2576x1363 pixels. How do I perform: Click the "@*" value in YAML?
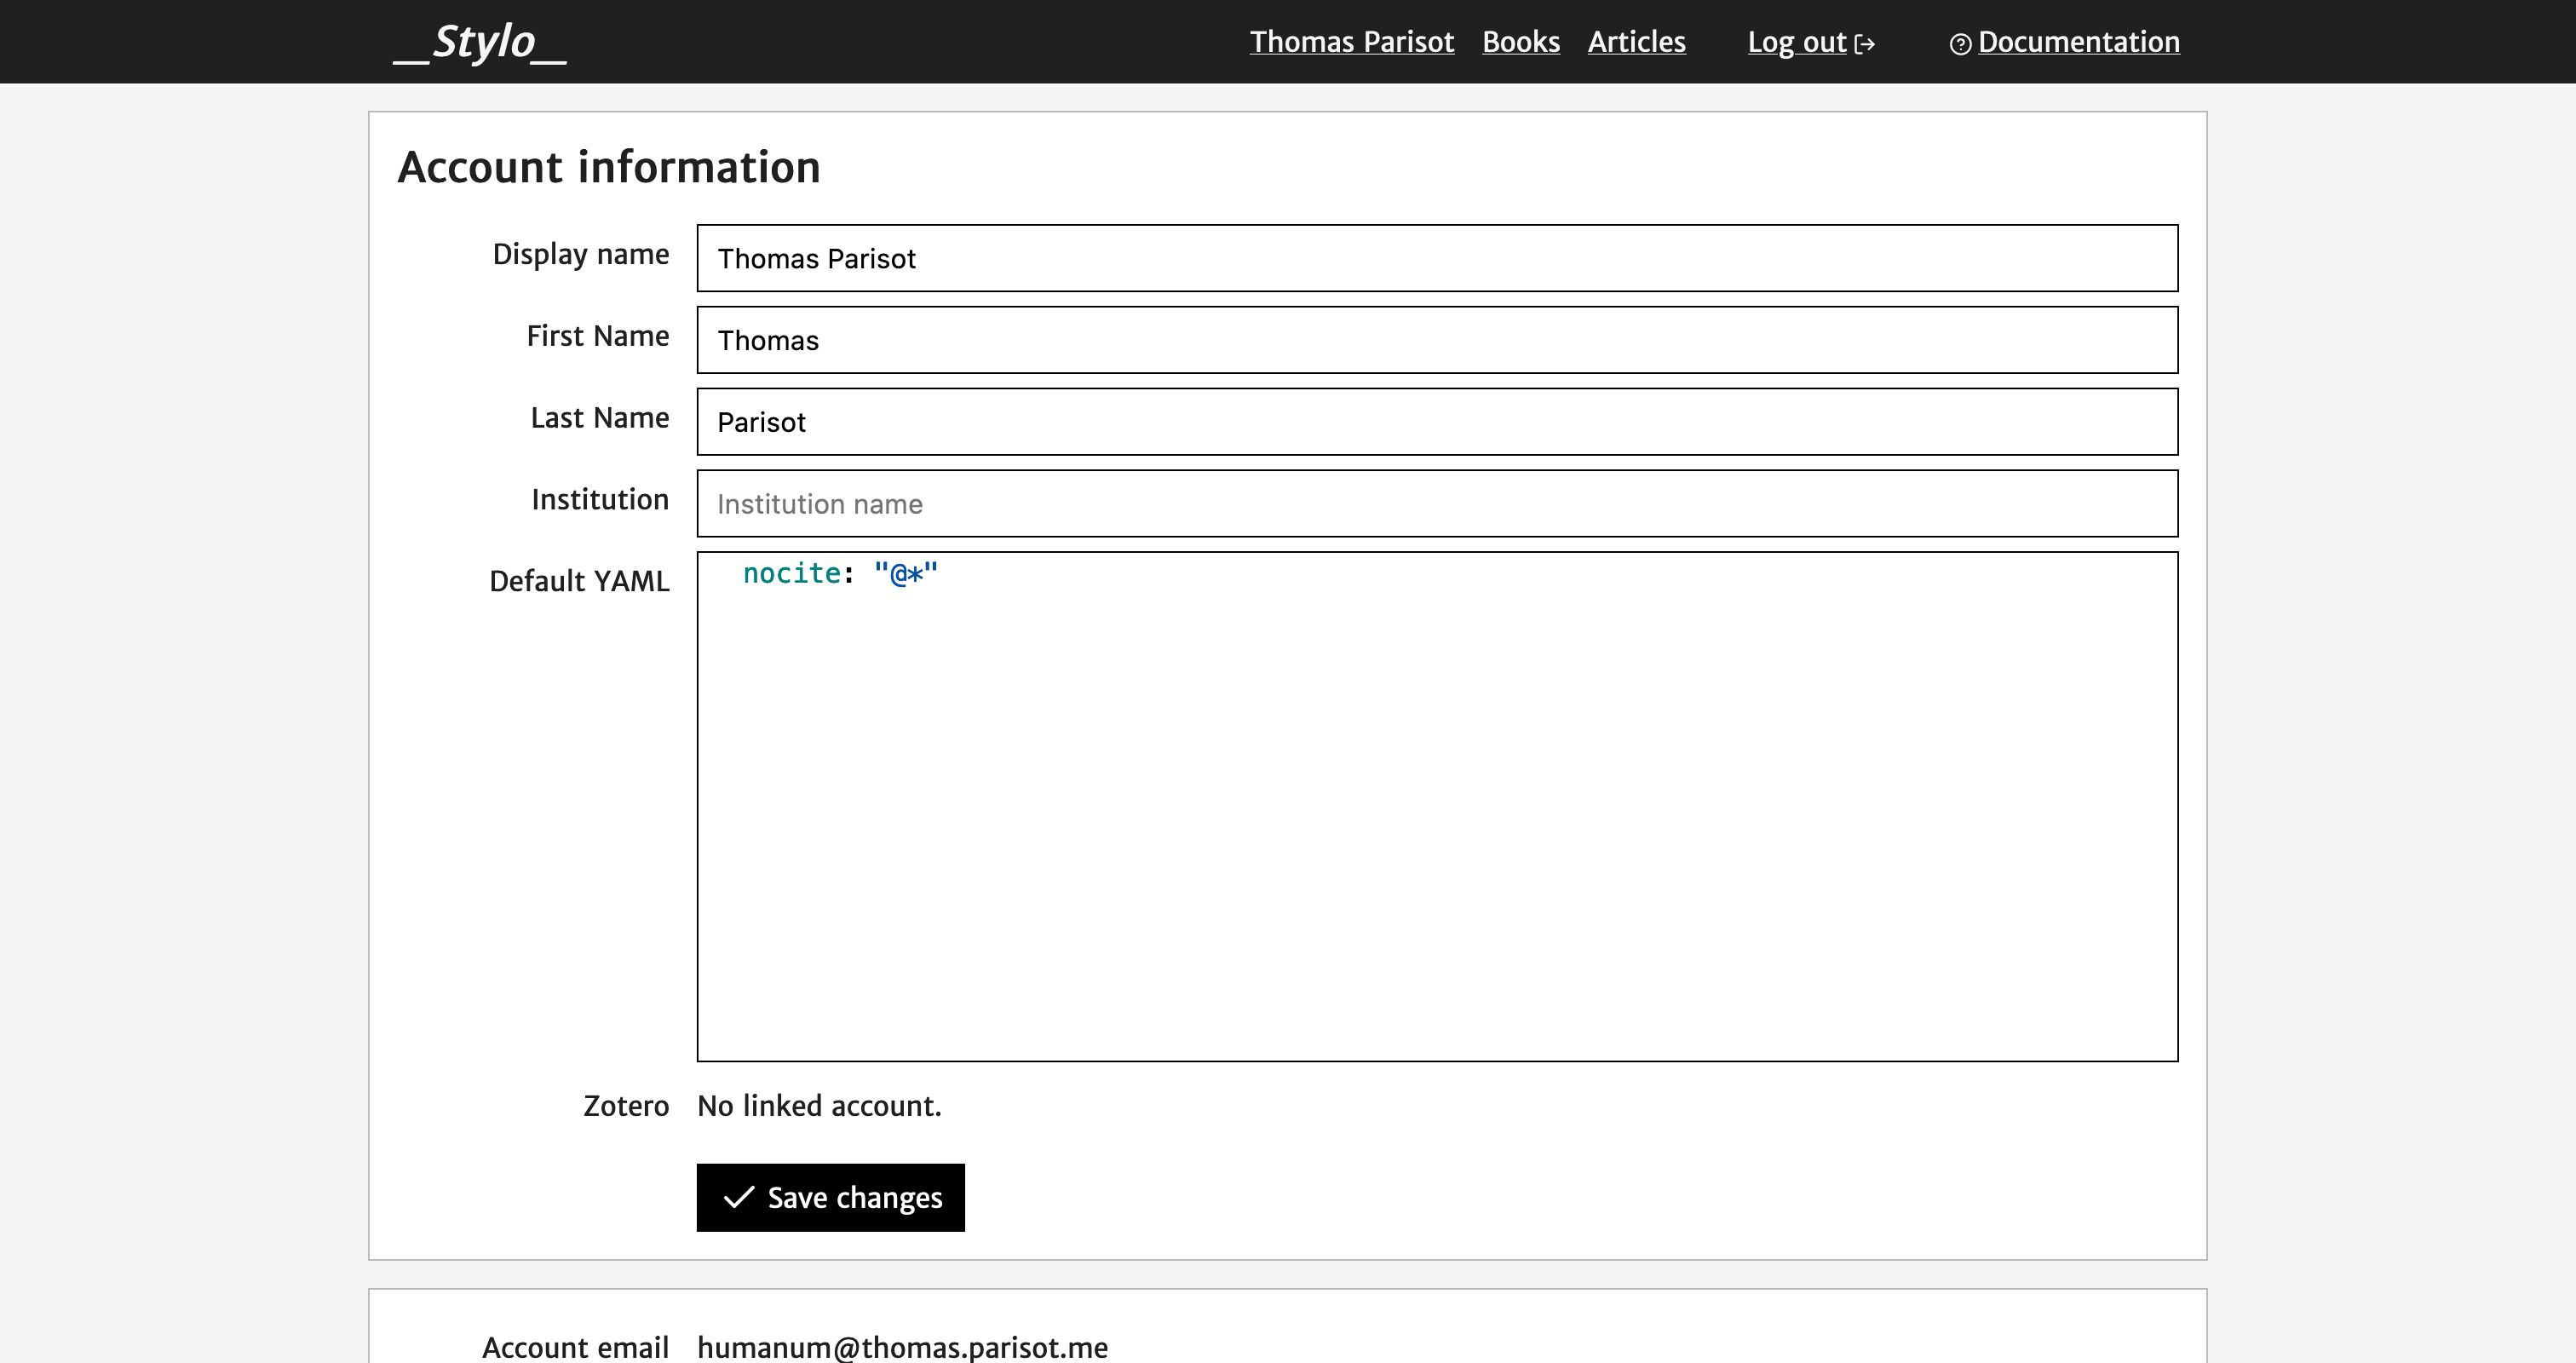tap(906, 573)
